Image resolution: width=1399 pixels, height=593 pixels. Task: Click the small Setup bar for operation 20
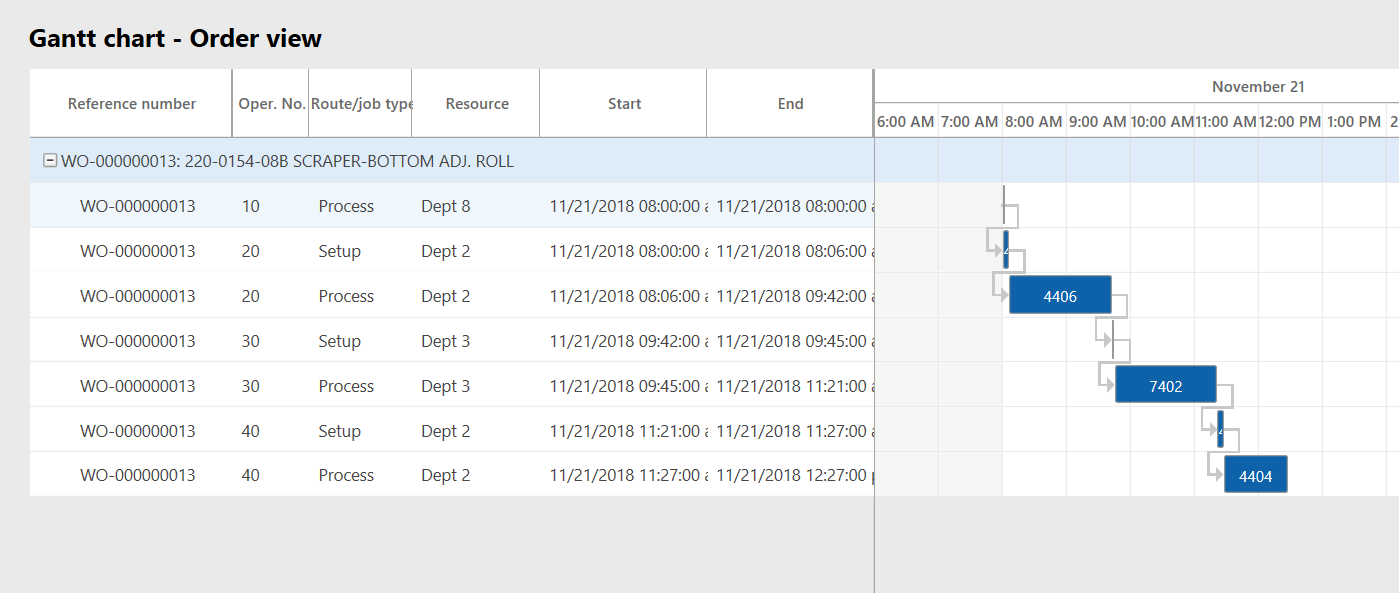point(1006,250)
